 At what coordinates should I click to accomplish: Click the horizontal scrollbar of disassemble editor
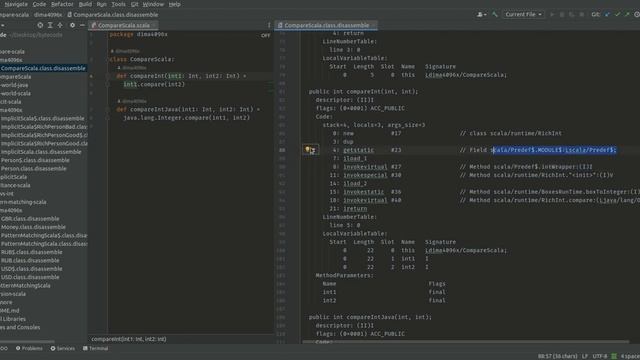(465, 342)
